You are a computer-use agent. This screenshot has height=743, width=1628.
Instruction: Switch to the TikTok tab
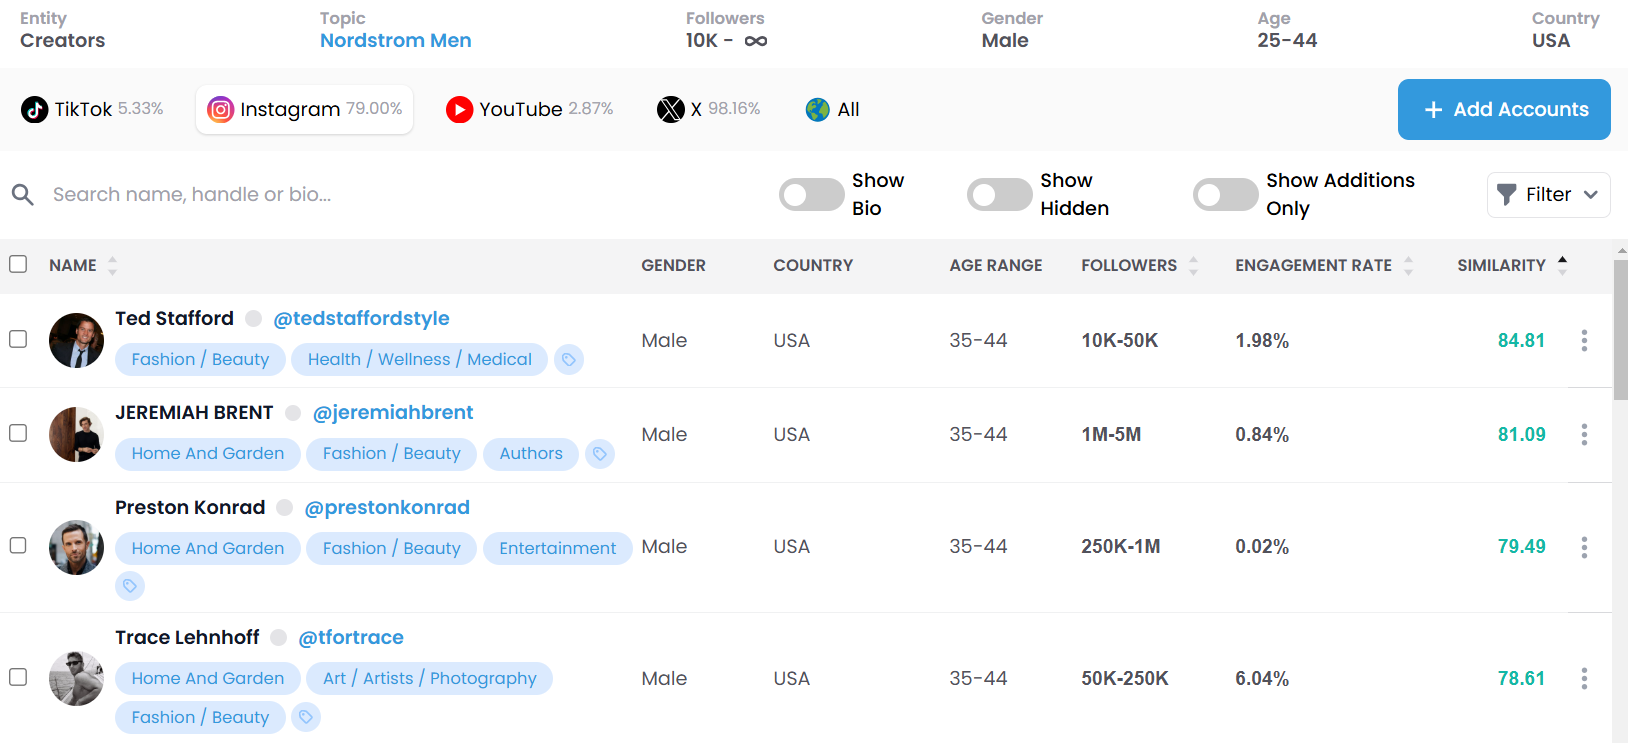92,109
